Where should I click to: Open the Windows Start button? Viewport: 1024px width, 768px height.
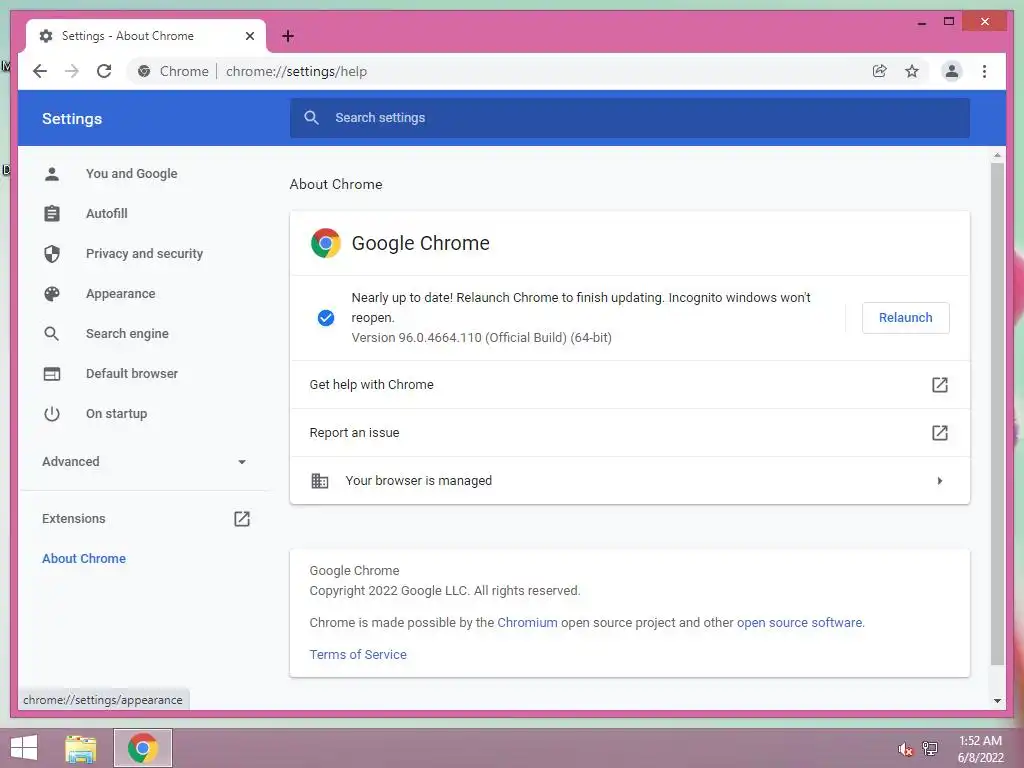click(x=24, y=748)
